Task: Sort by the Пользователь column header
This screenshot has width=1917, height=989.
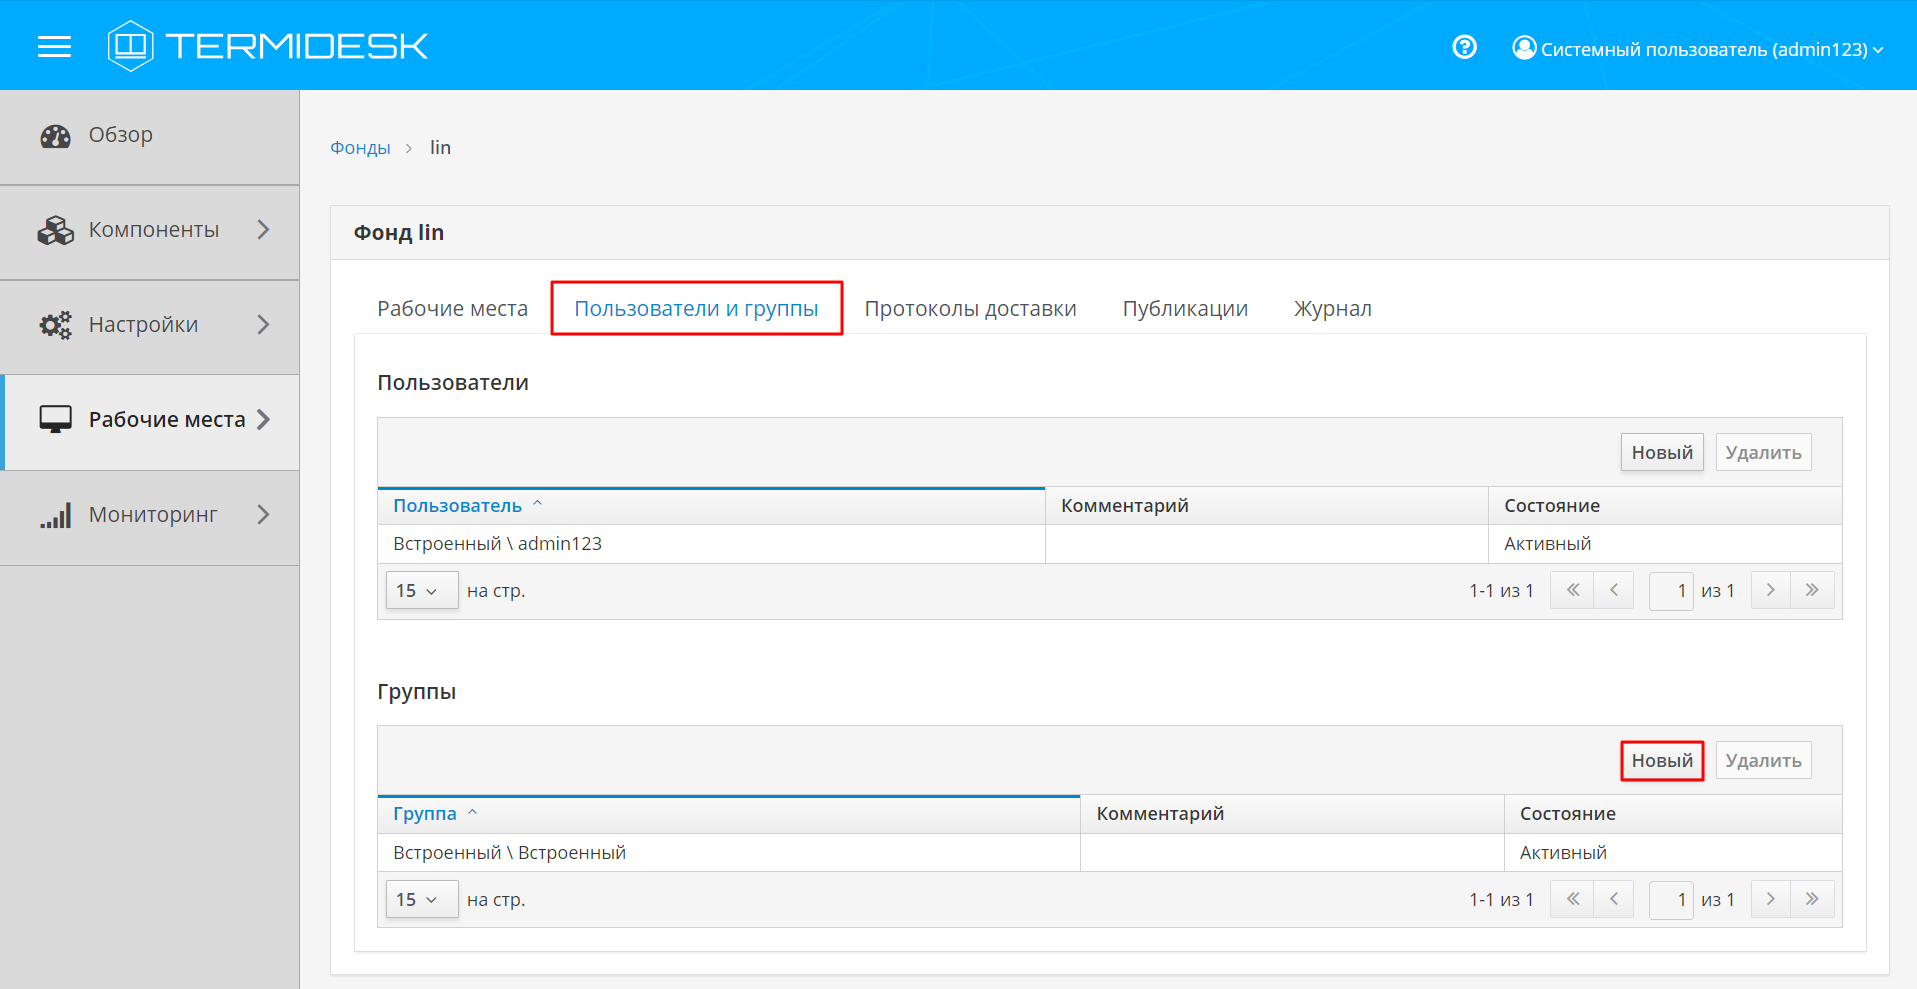Action: 457,506
